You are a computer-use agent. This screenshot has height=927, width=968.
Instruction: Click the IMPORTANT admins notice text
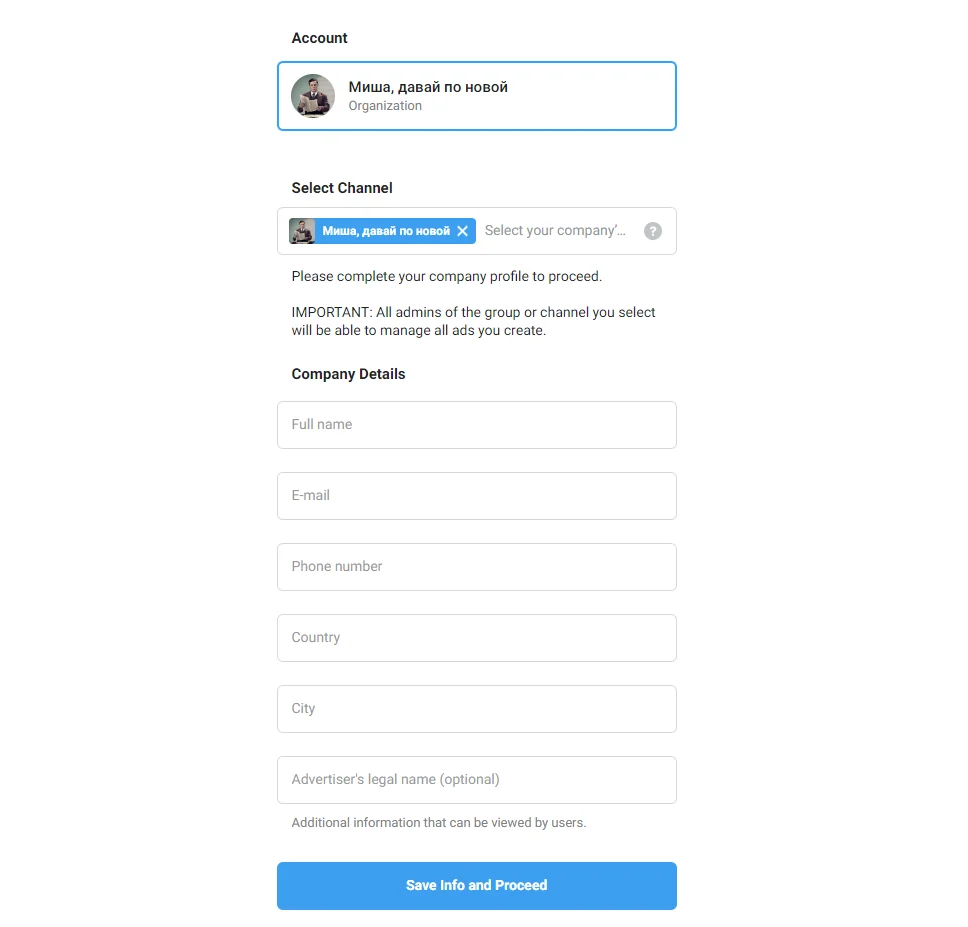click(x=473, y=321)
